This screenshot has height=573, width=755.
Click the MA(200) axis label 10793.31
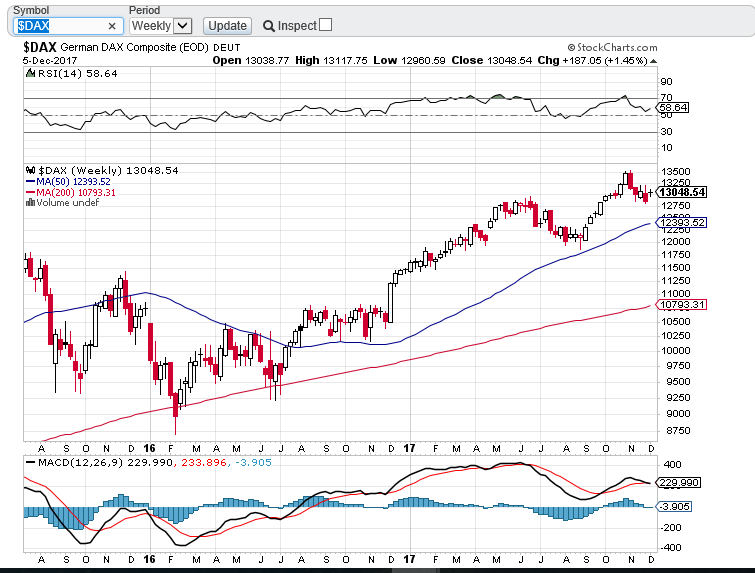682,304
